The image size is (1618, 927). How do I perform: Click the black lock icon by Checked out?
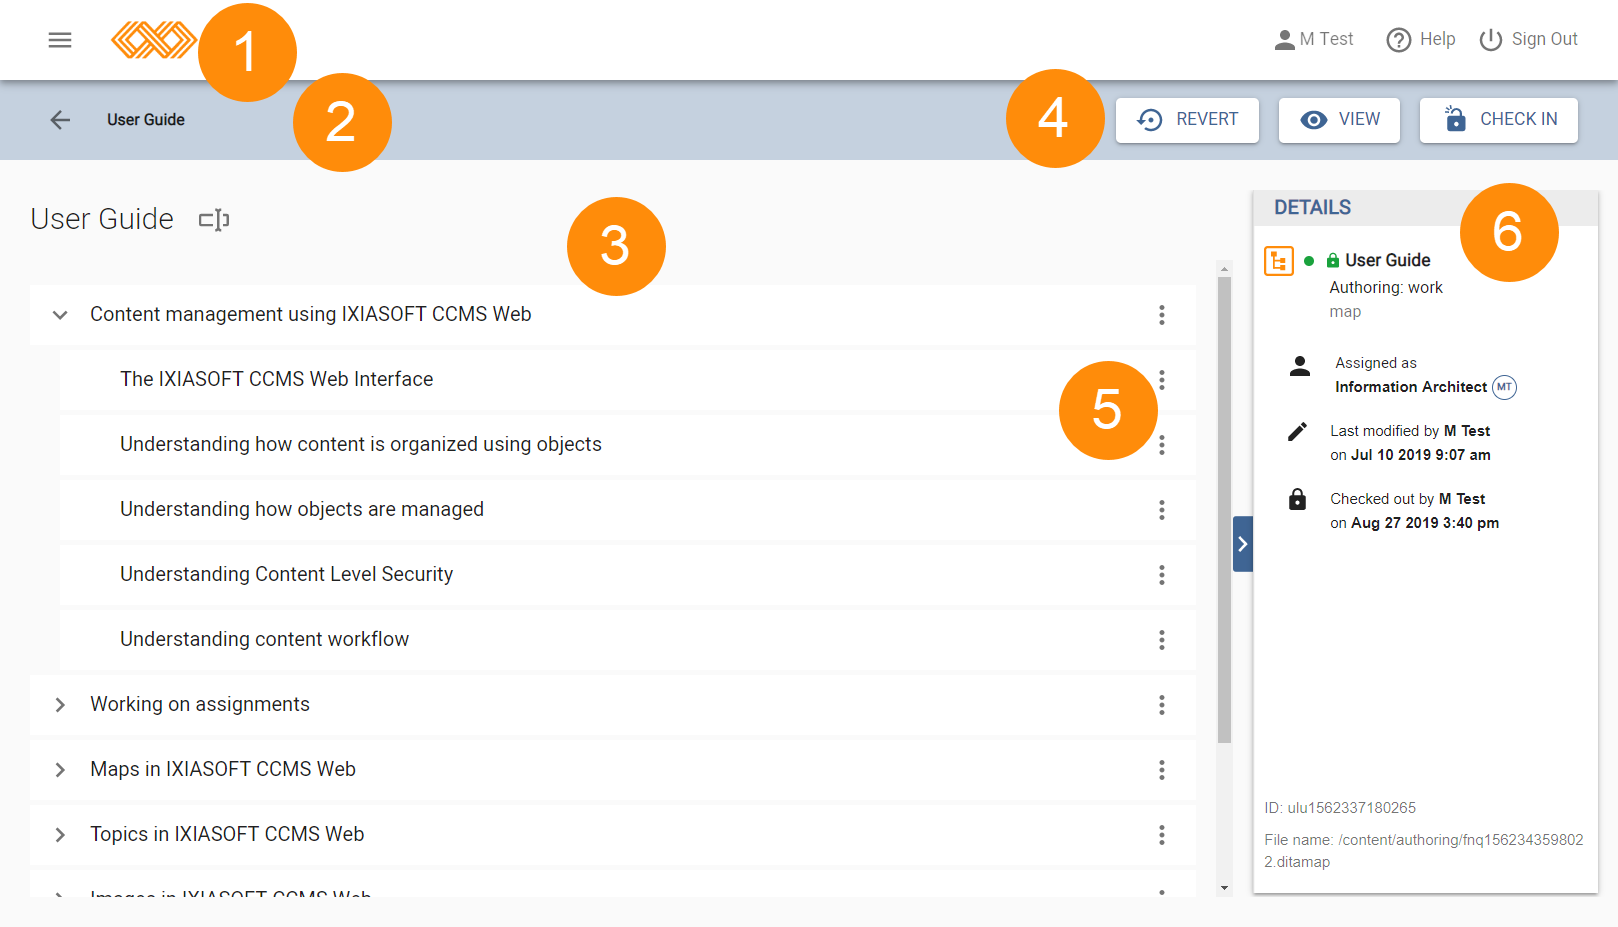tap(1297, 499)
